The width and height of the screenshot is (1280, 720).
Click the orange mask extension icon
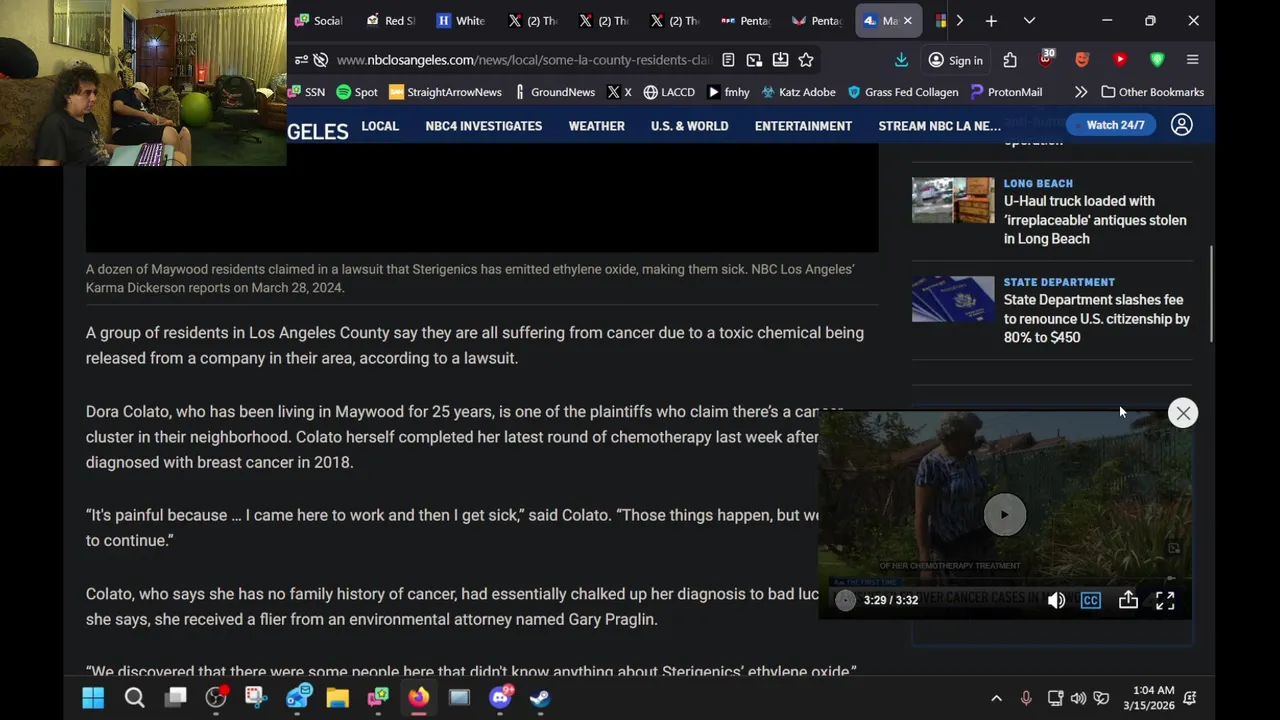pyautogui.click(x=1082, y=60)
